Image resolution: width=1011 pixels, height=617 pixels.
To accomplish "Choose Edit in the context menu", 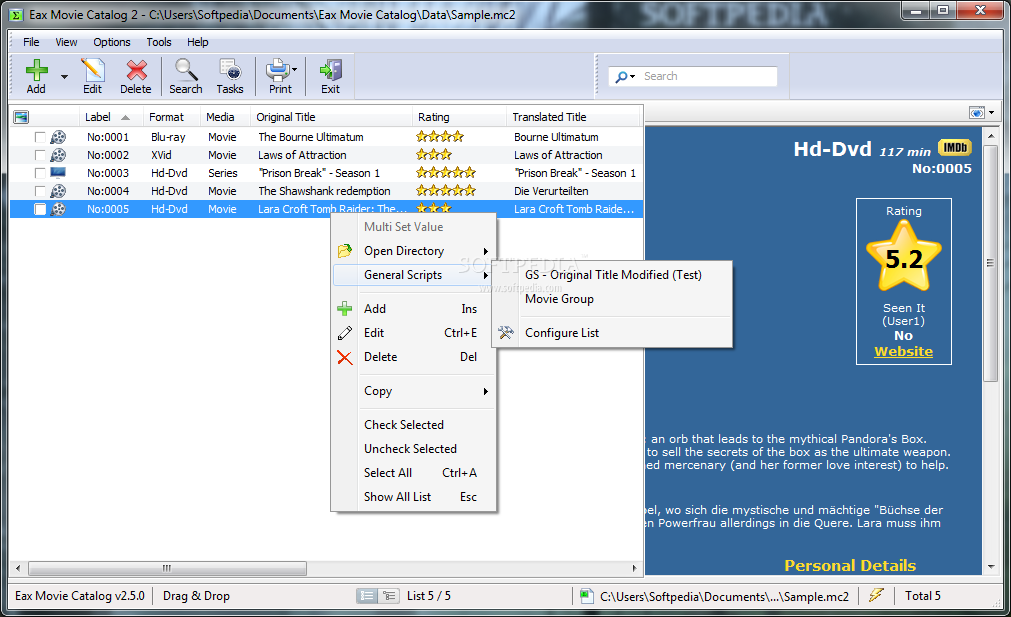I will [413, 333].
